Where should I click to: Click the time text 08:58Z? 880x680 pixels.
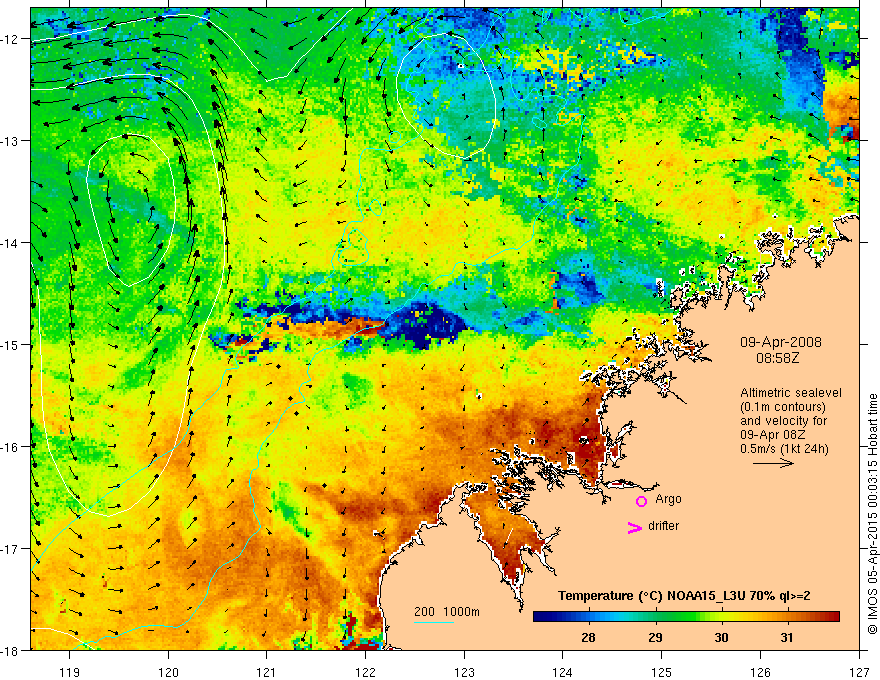tap(777, 358)
